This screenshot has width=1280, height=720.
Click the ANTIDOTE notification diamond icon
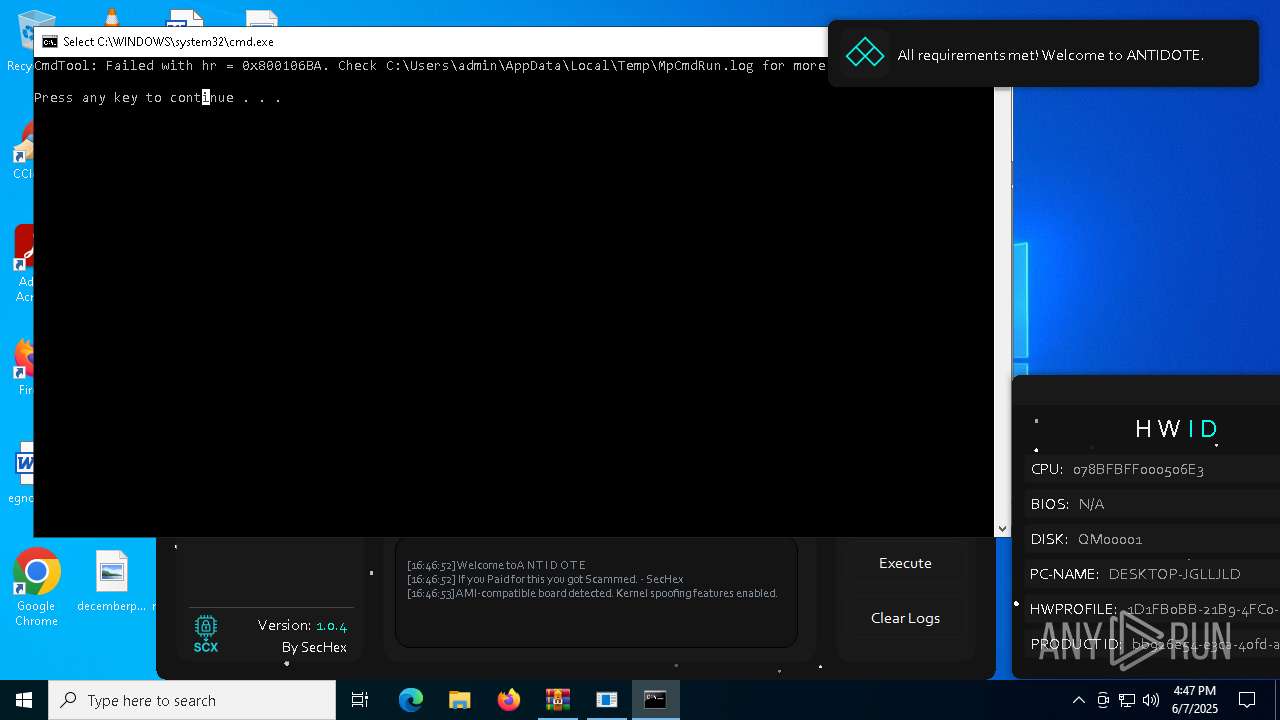(x=865, y=54)
